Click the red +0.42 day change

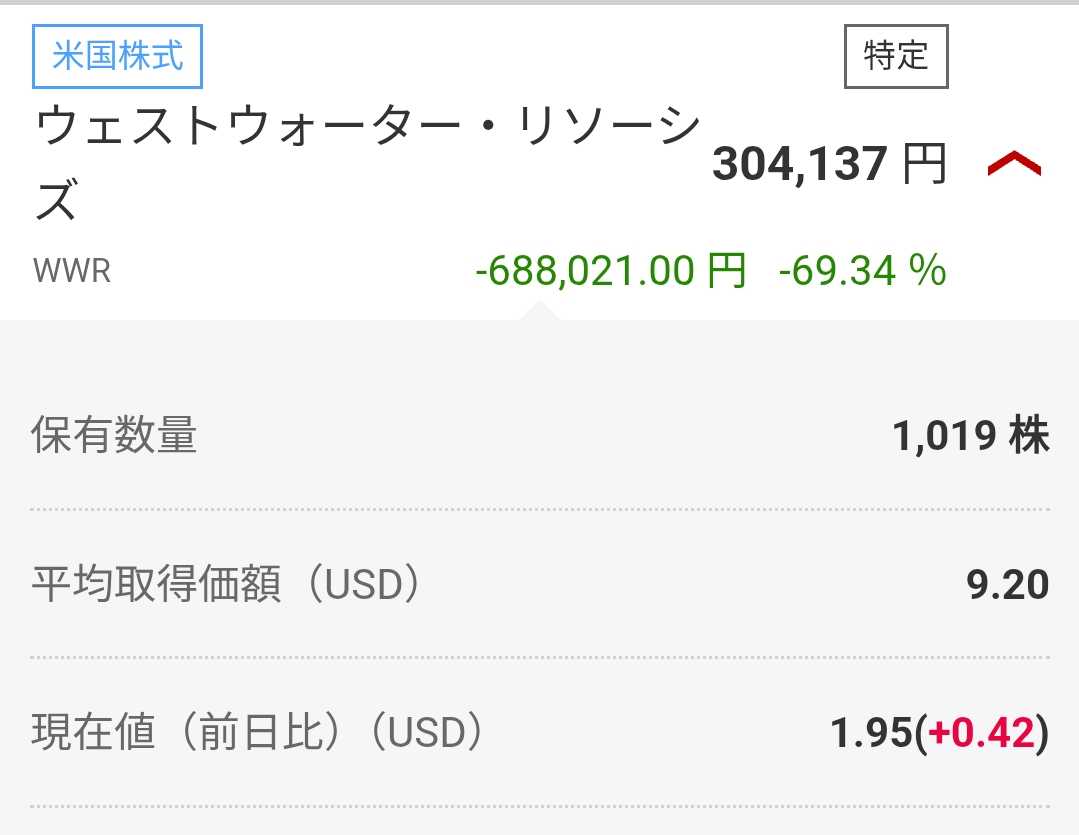981,733
